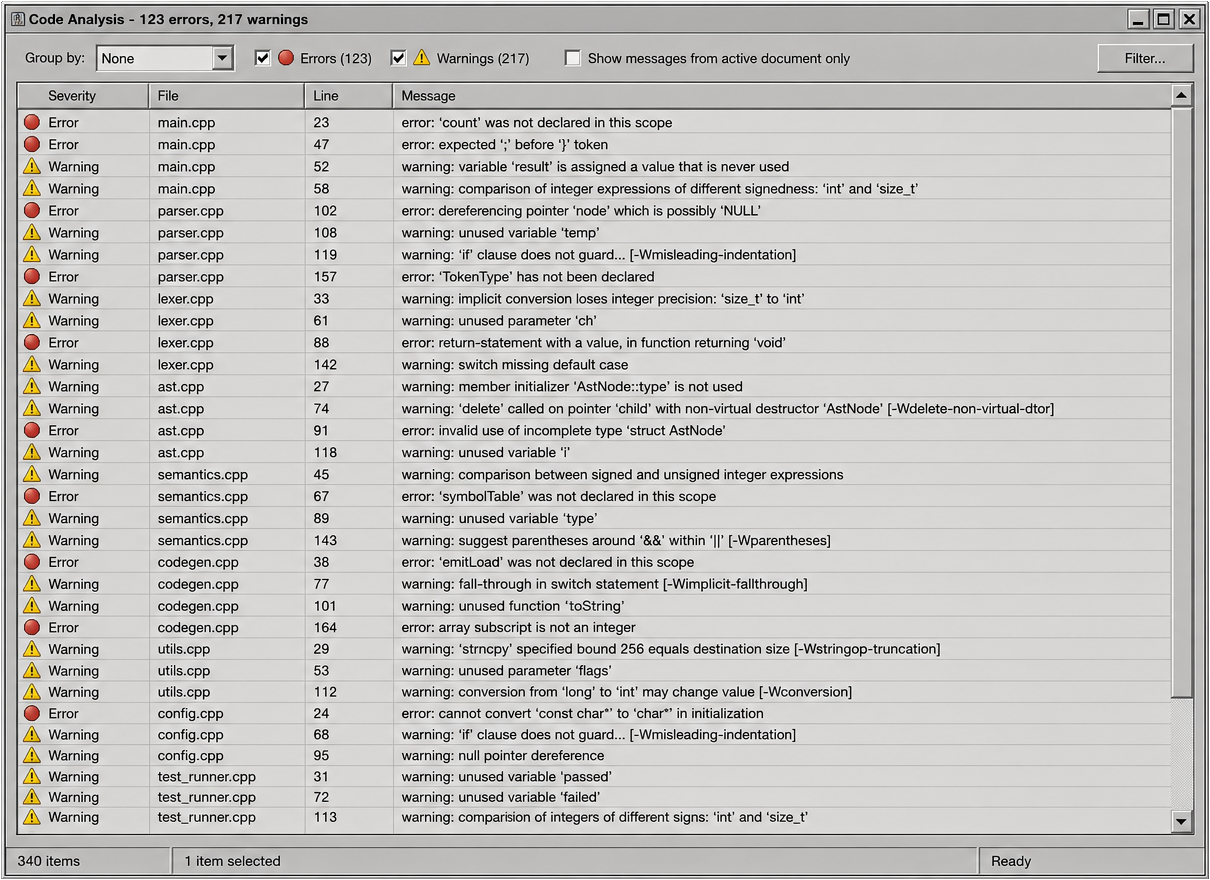The image size is (1210, 880).
Task: Click error icon for parser.cpp line 102
Action: click(x=32, y=211)
